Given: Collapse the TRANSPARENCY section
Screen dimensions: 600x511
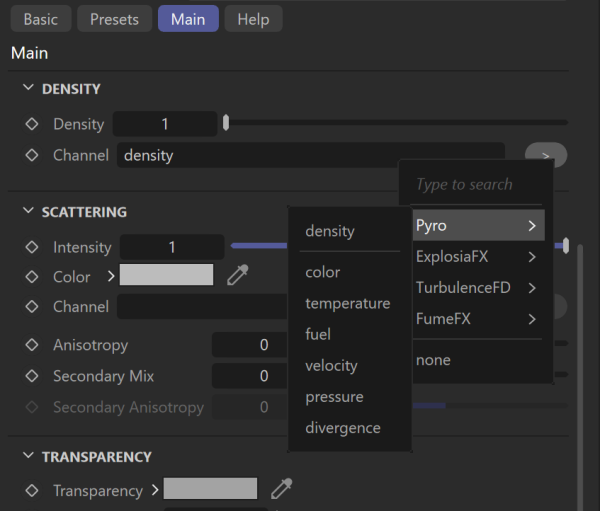Looking at the screenshot, I should tap(27, 457).
